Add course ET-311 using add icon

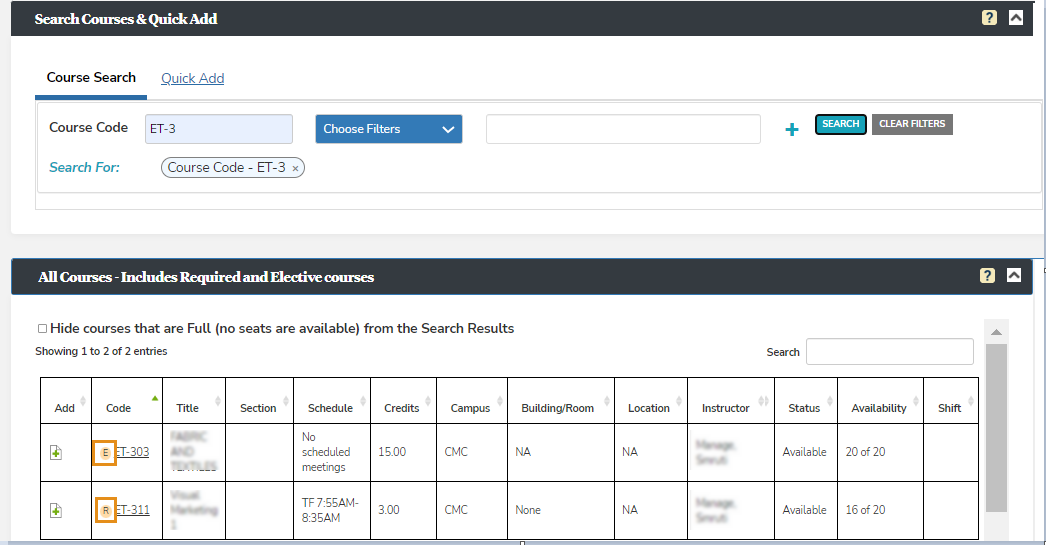click(x=57, y=511)
